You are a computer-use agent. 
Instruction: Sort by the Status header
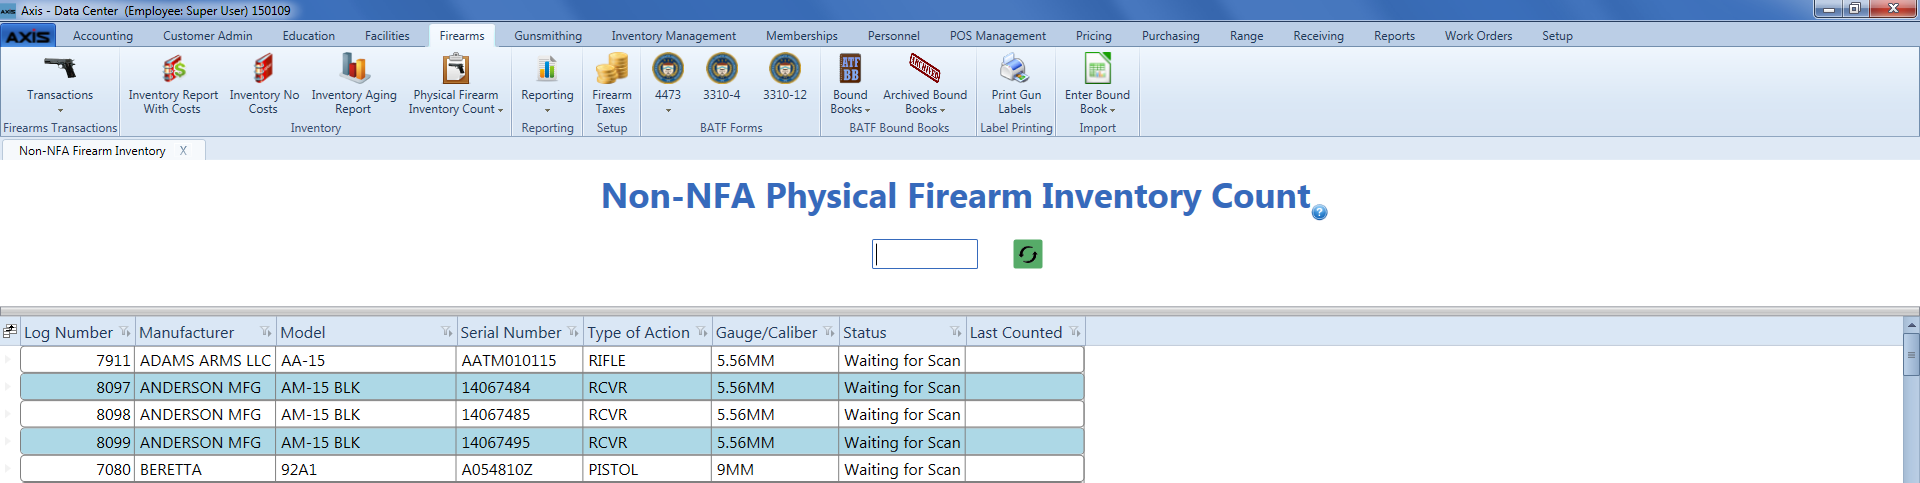pos(865,332)
